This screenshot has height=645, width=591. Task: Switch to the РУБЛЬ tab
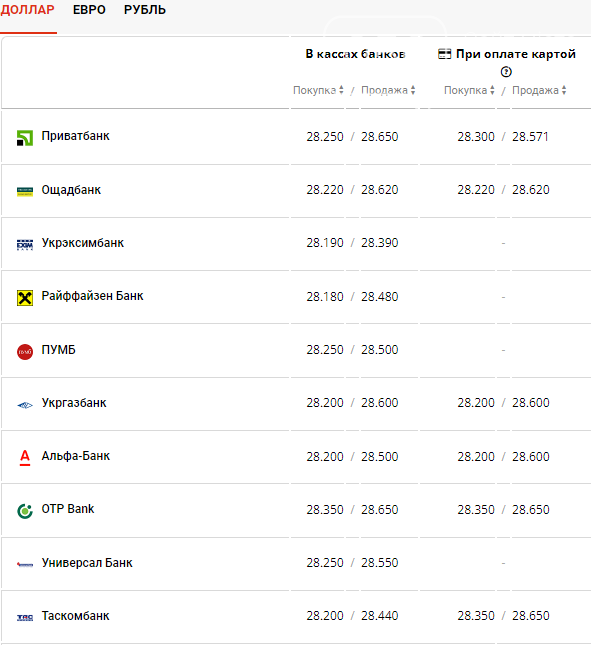tap(145, 9)
